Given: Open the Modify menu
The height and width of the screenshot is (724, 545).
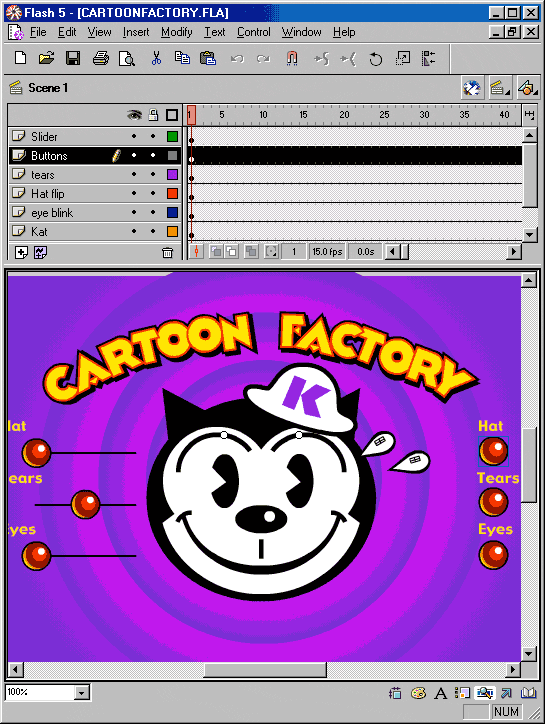Looking at the screenshot, I should pos(176,32).
